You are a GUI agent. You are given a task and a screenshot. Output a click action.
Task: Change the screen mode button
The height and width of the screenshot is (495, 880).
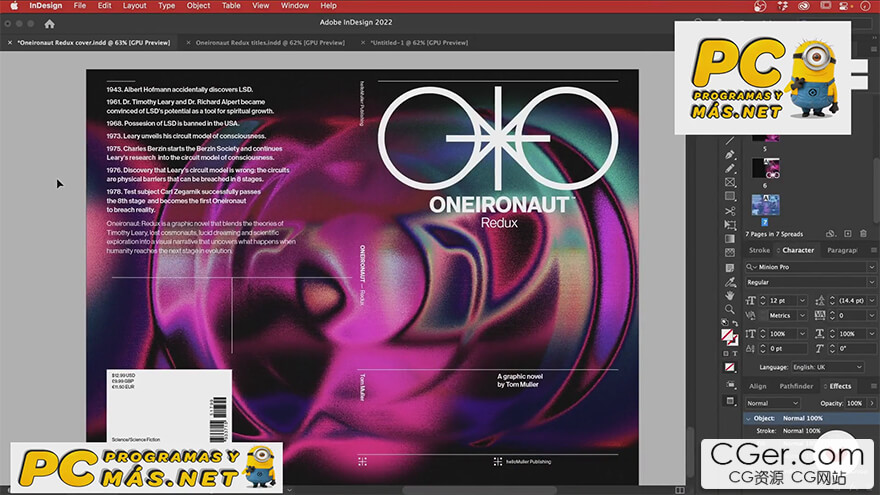click(x=730, y=401)
